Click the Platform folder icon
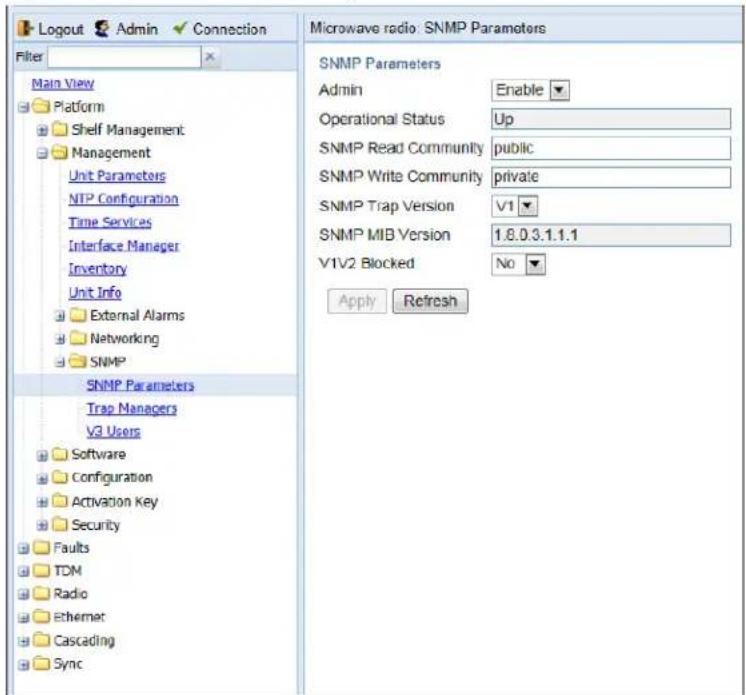Screen dimensions: 746x695 42,106
